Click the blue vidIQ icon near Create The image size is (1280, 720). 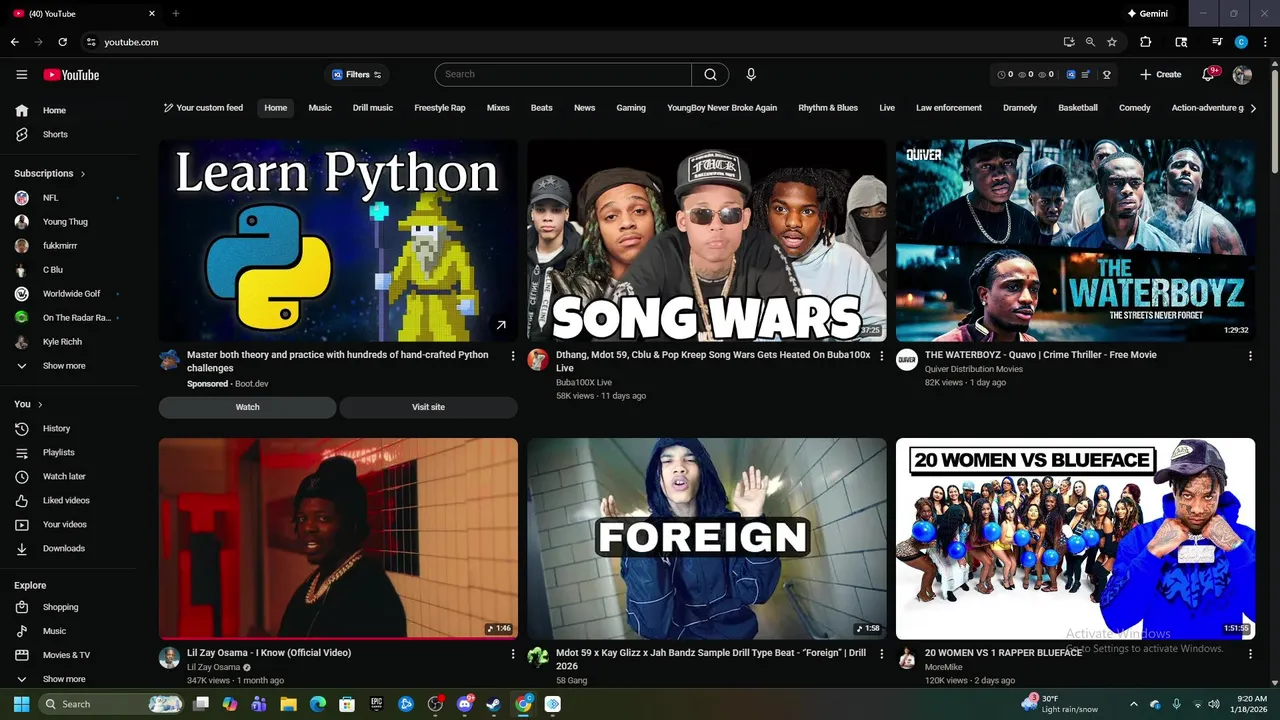point(1071,75)
